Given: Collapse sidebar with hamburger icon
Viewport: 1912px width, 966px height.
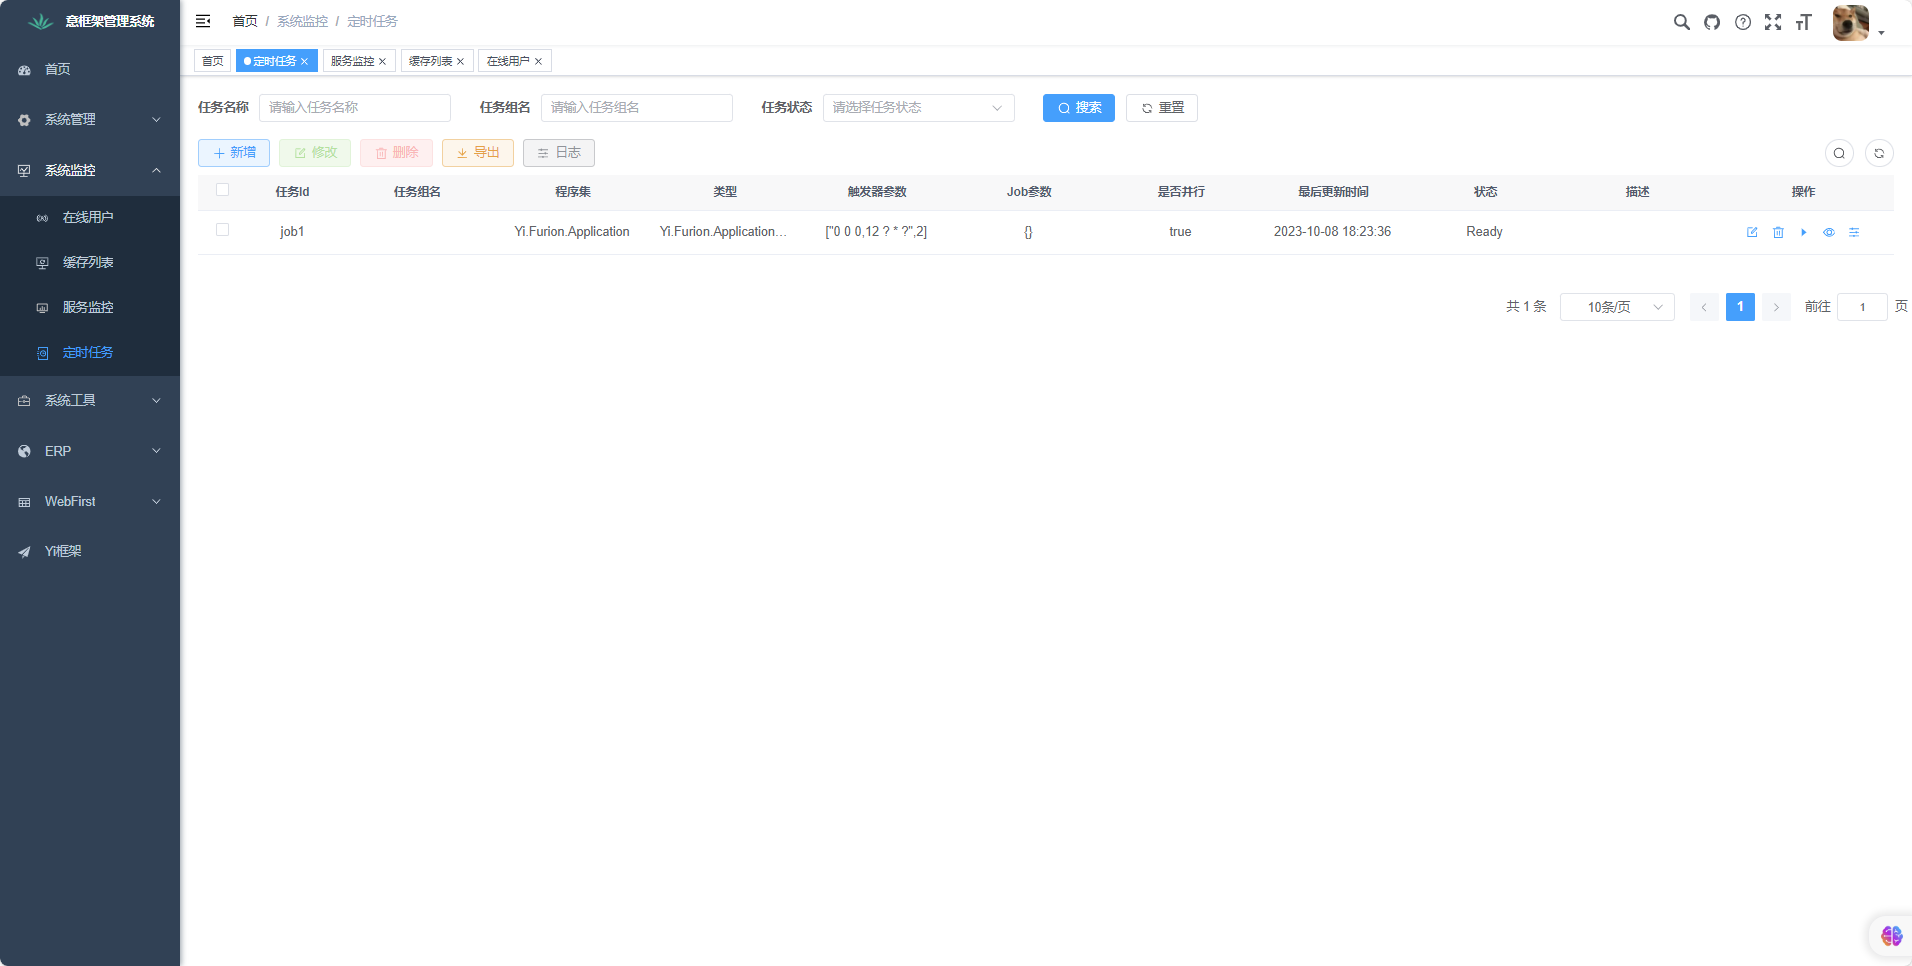Looking at the screenshot, I should point(203,21).
